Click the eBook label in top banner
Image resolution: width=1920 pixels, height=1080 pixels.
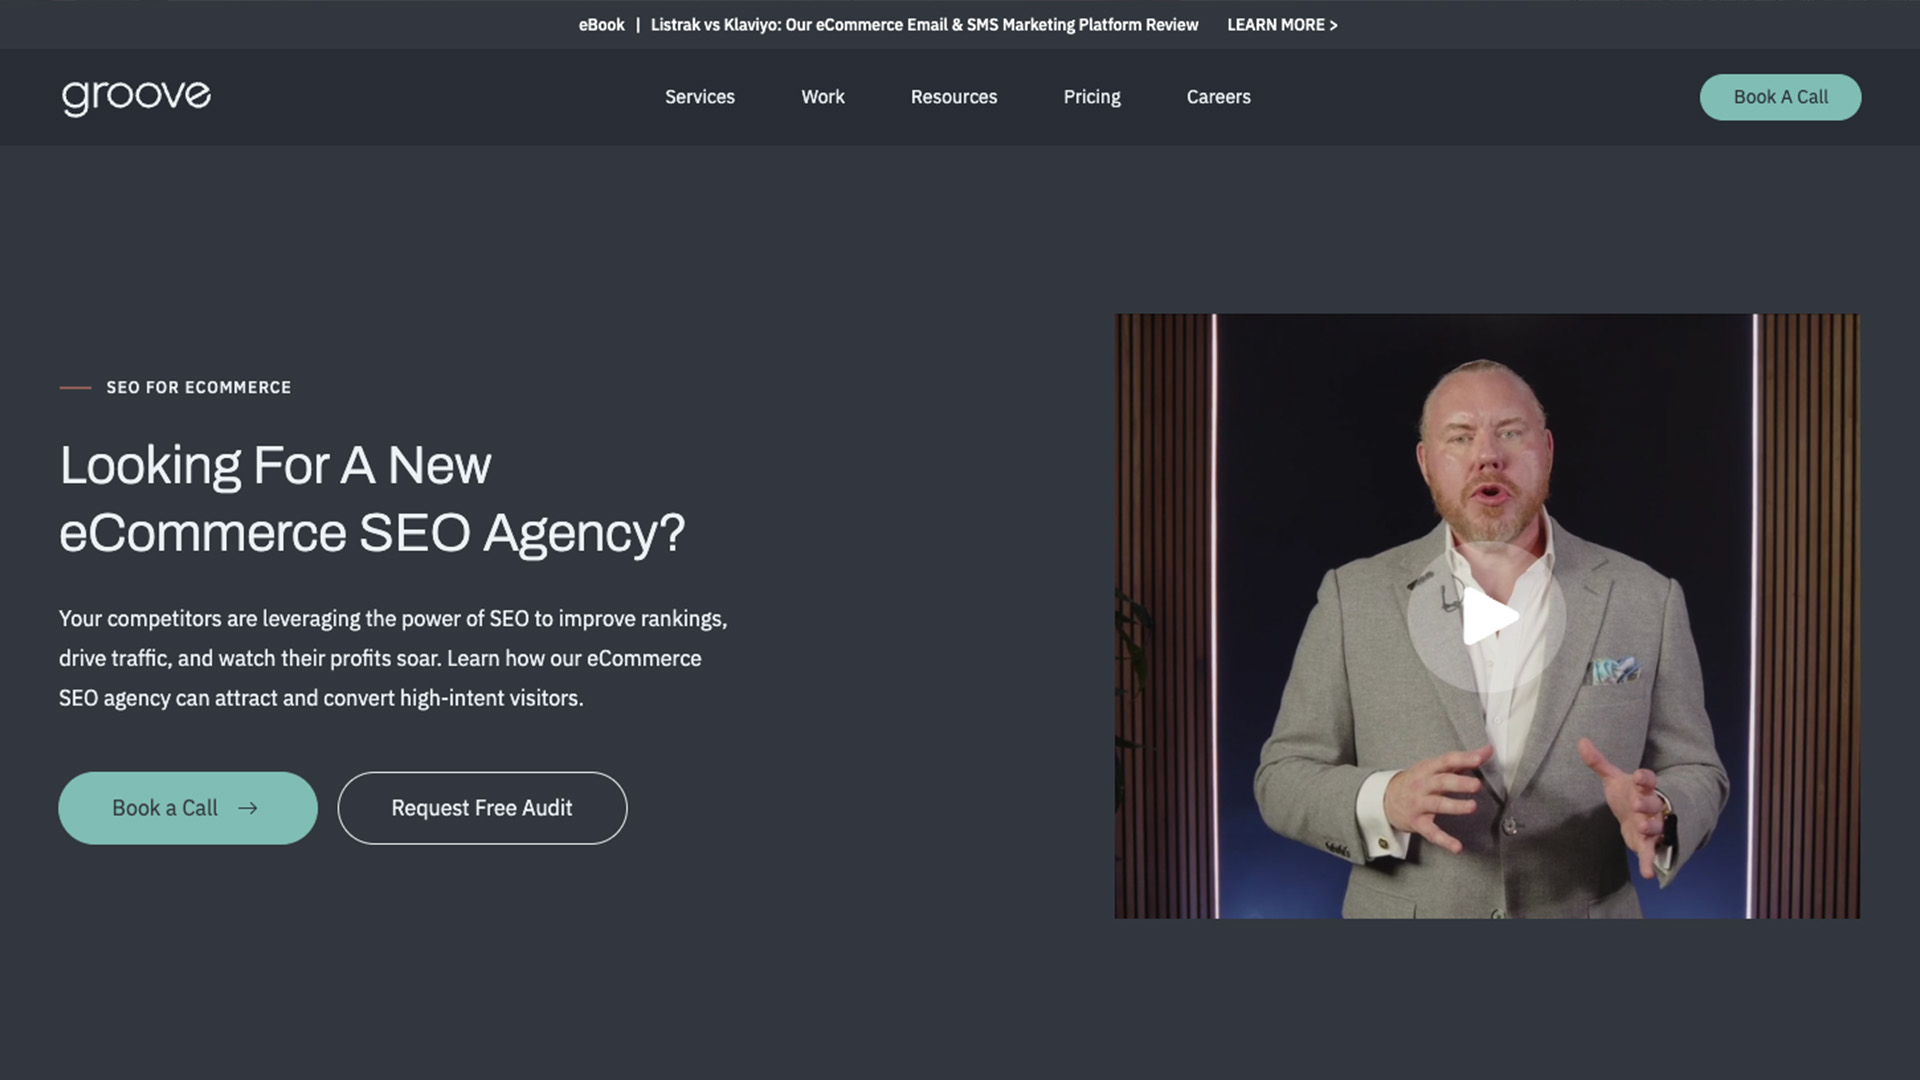click(x=601, y=25)
